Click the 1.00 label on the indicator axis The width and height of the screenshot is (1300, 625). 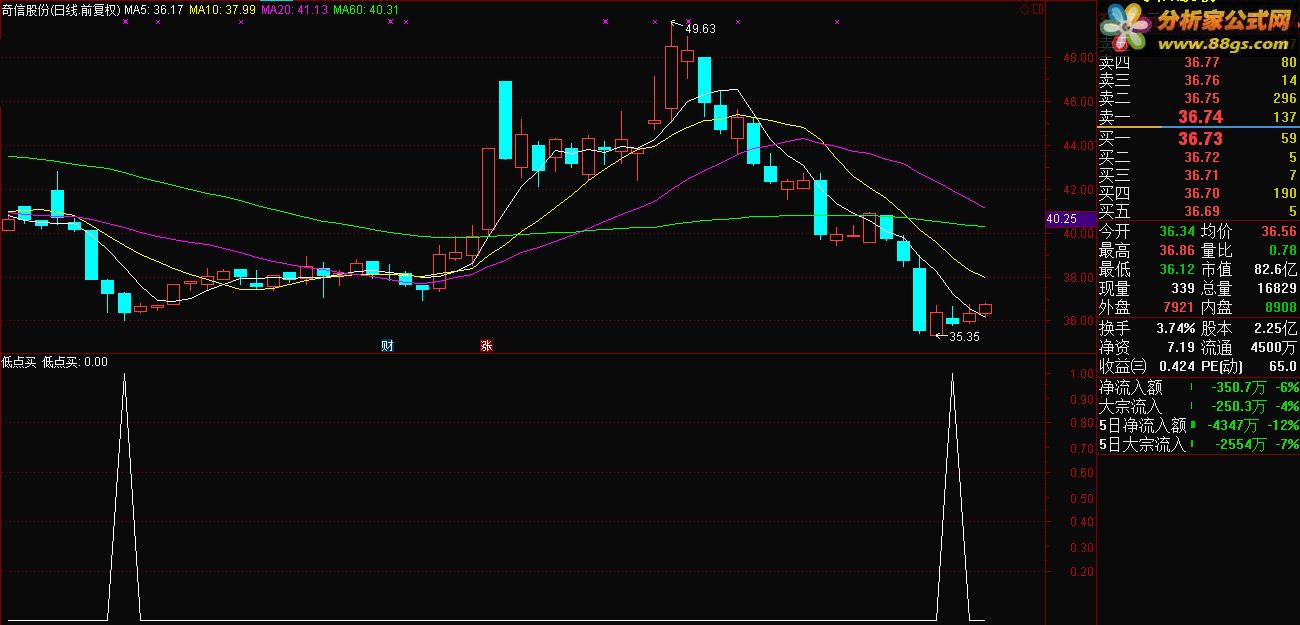[x=1081, y=374]
